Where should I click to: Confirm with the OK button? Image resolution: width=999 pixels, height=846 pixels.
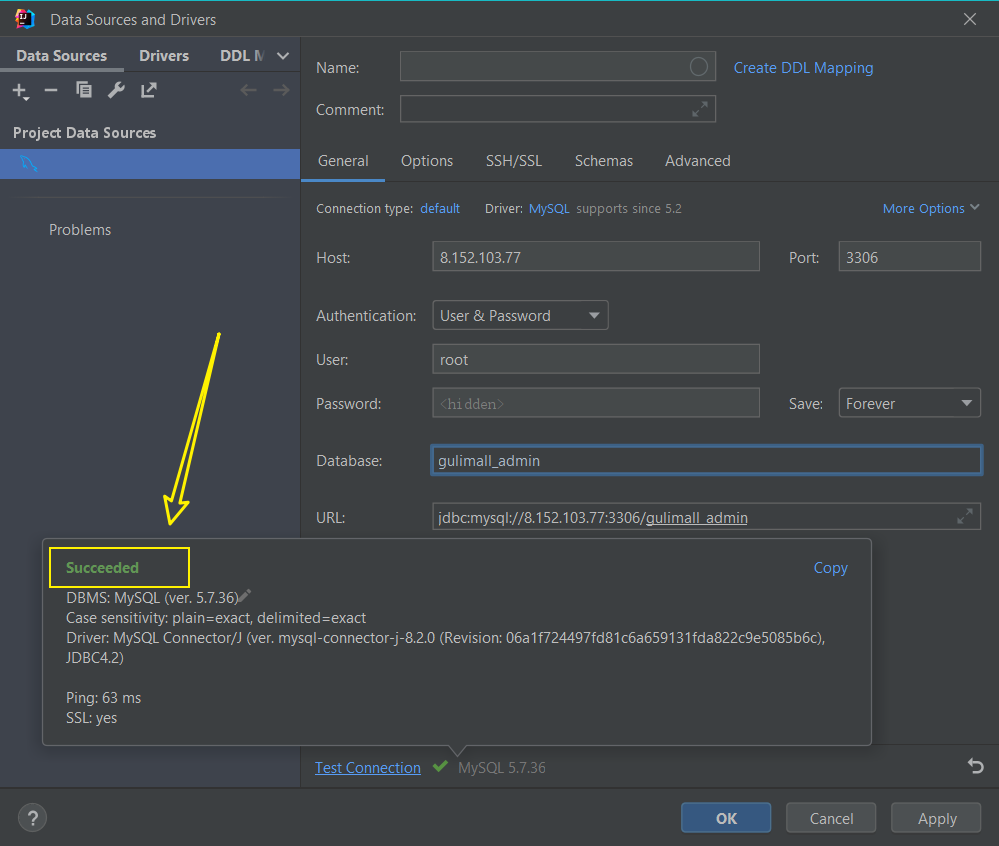[x=726, y=817]
